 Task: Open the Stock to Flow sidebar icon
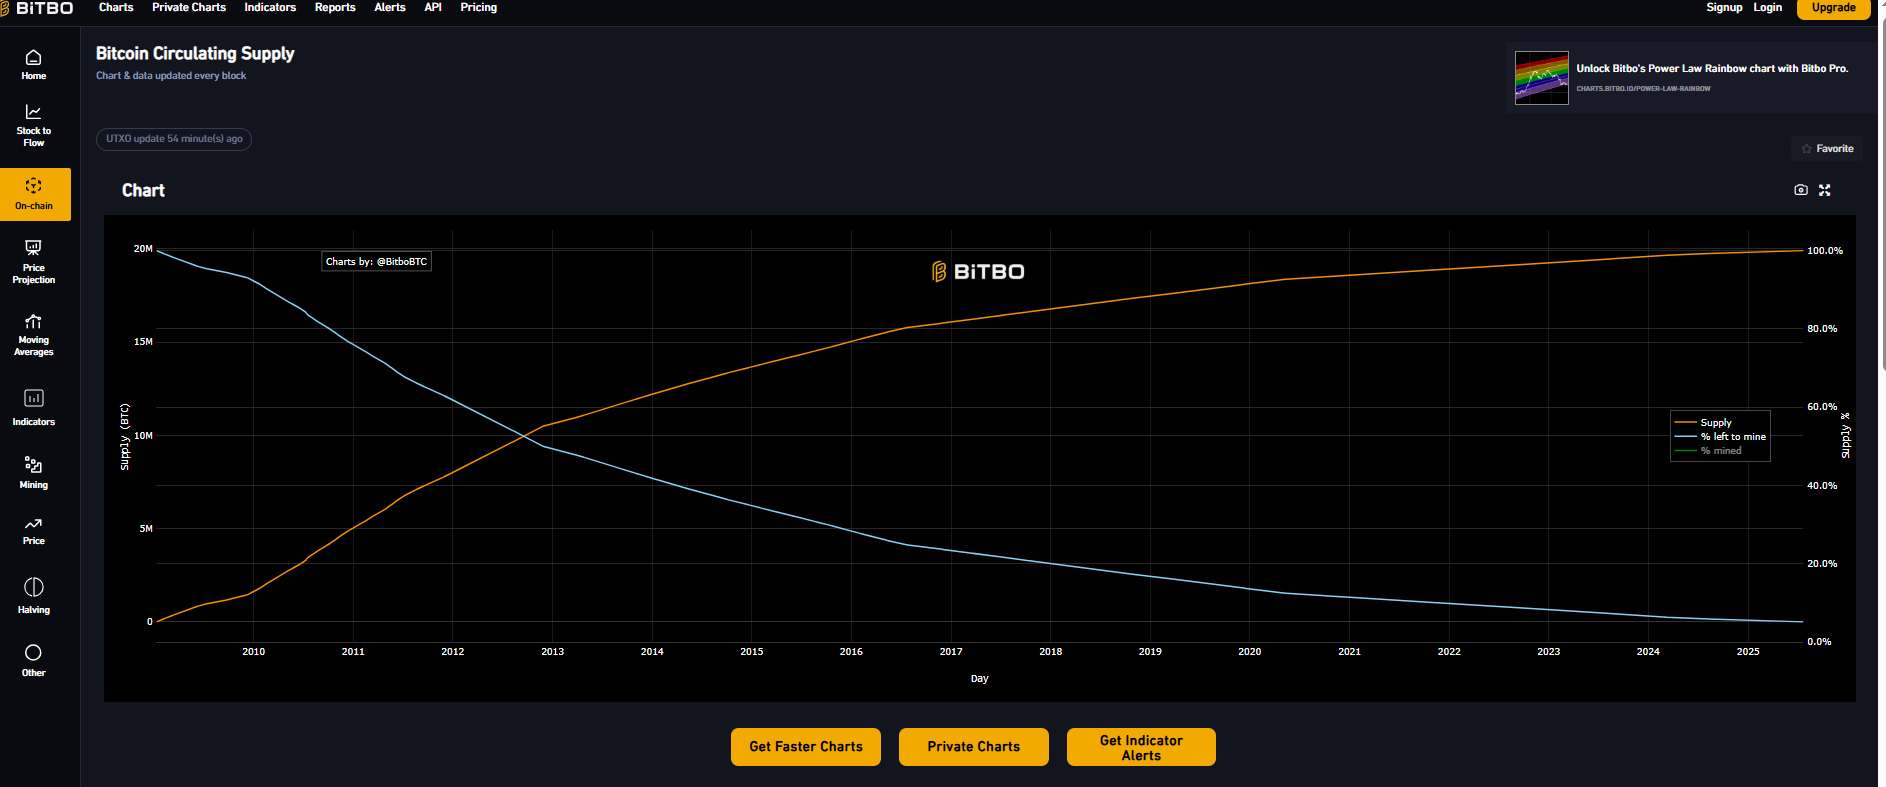point(34,124)
